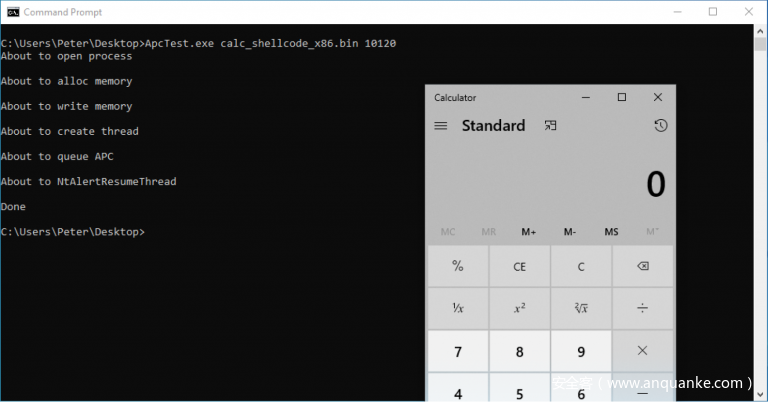Viewport: 768px width, 402px height.
Task: Click the Command Prompt scrollbar thumb
Action: 760,44
